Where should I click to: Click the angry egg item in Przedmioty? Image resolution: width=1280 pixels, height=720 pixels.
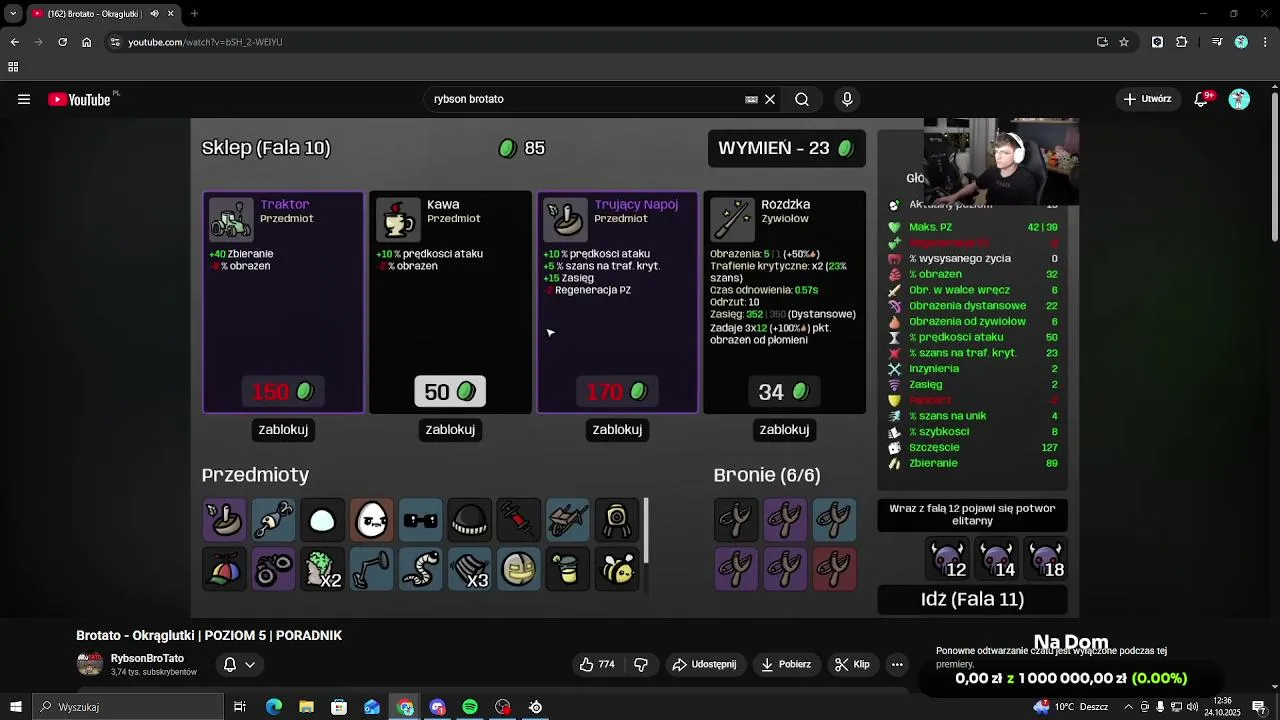(372, 520)
